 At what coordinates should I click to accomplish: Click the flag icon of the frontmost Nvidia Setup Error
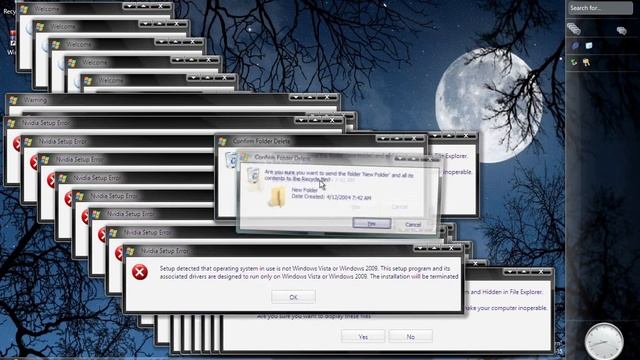(x=130, y=251)
